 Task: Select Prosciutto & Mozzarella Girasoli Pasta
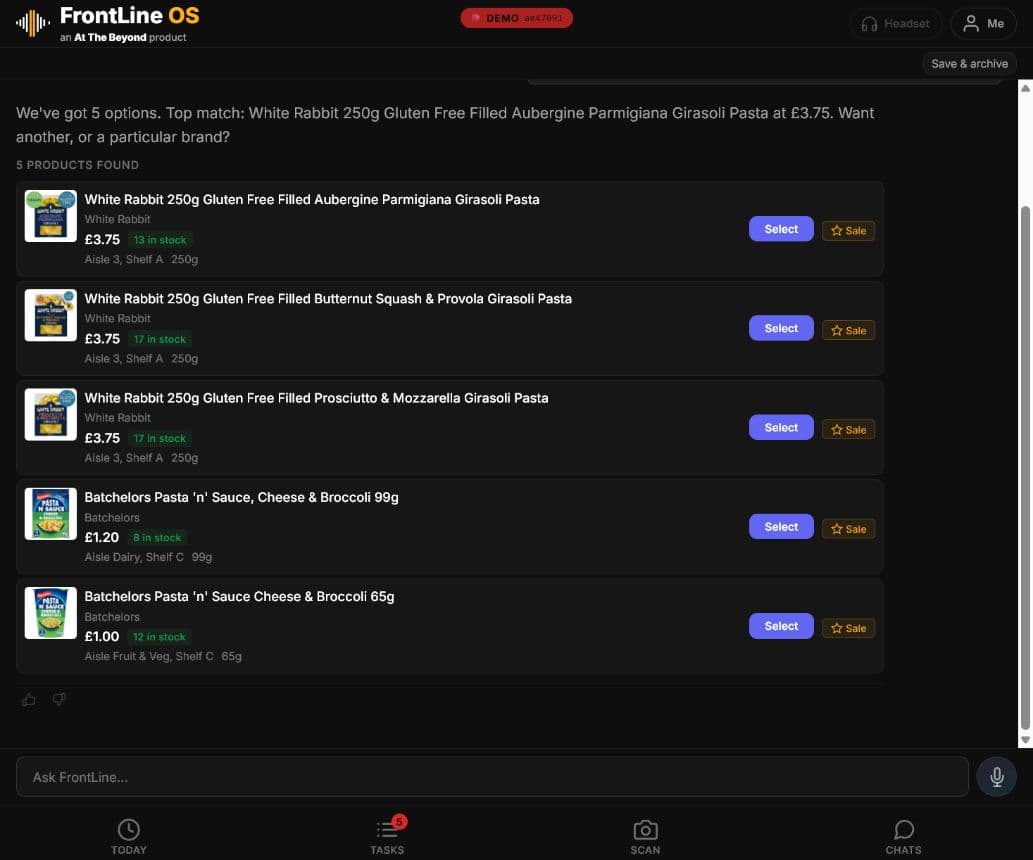click(781, 428)
